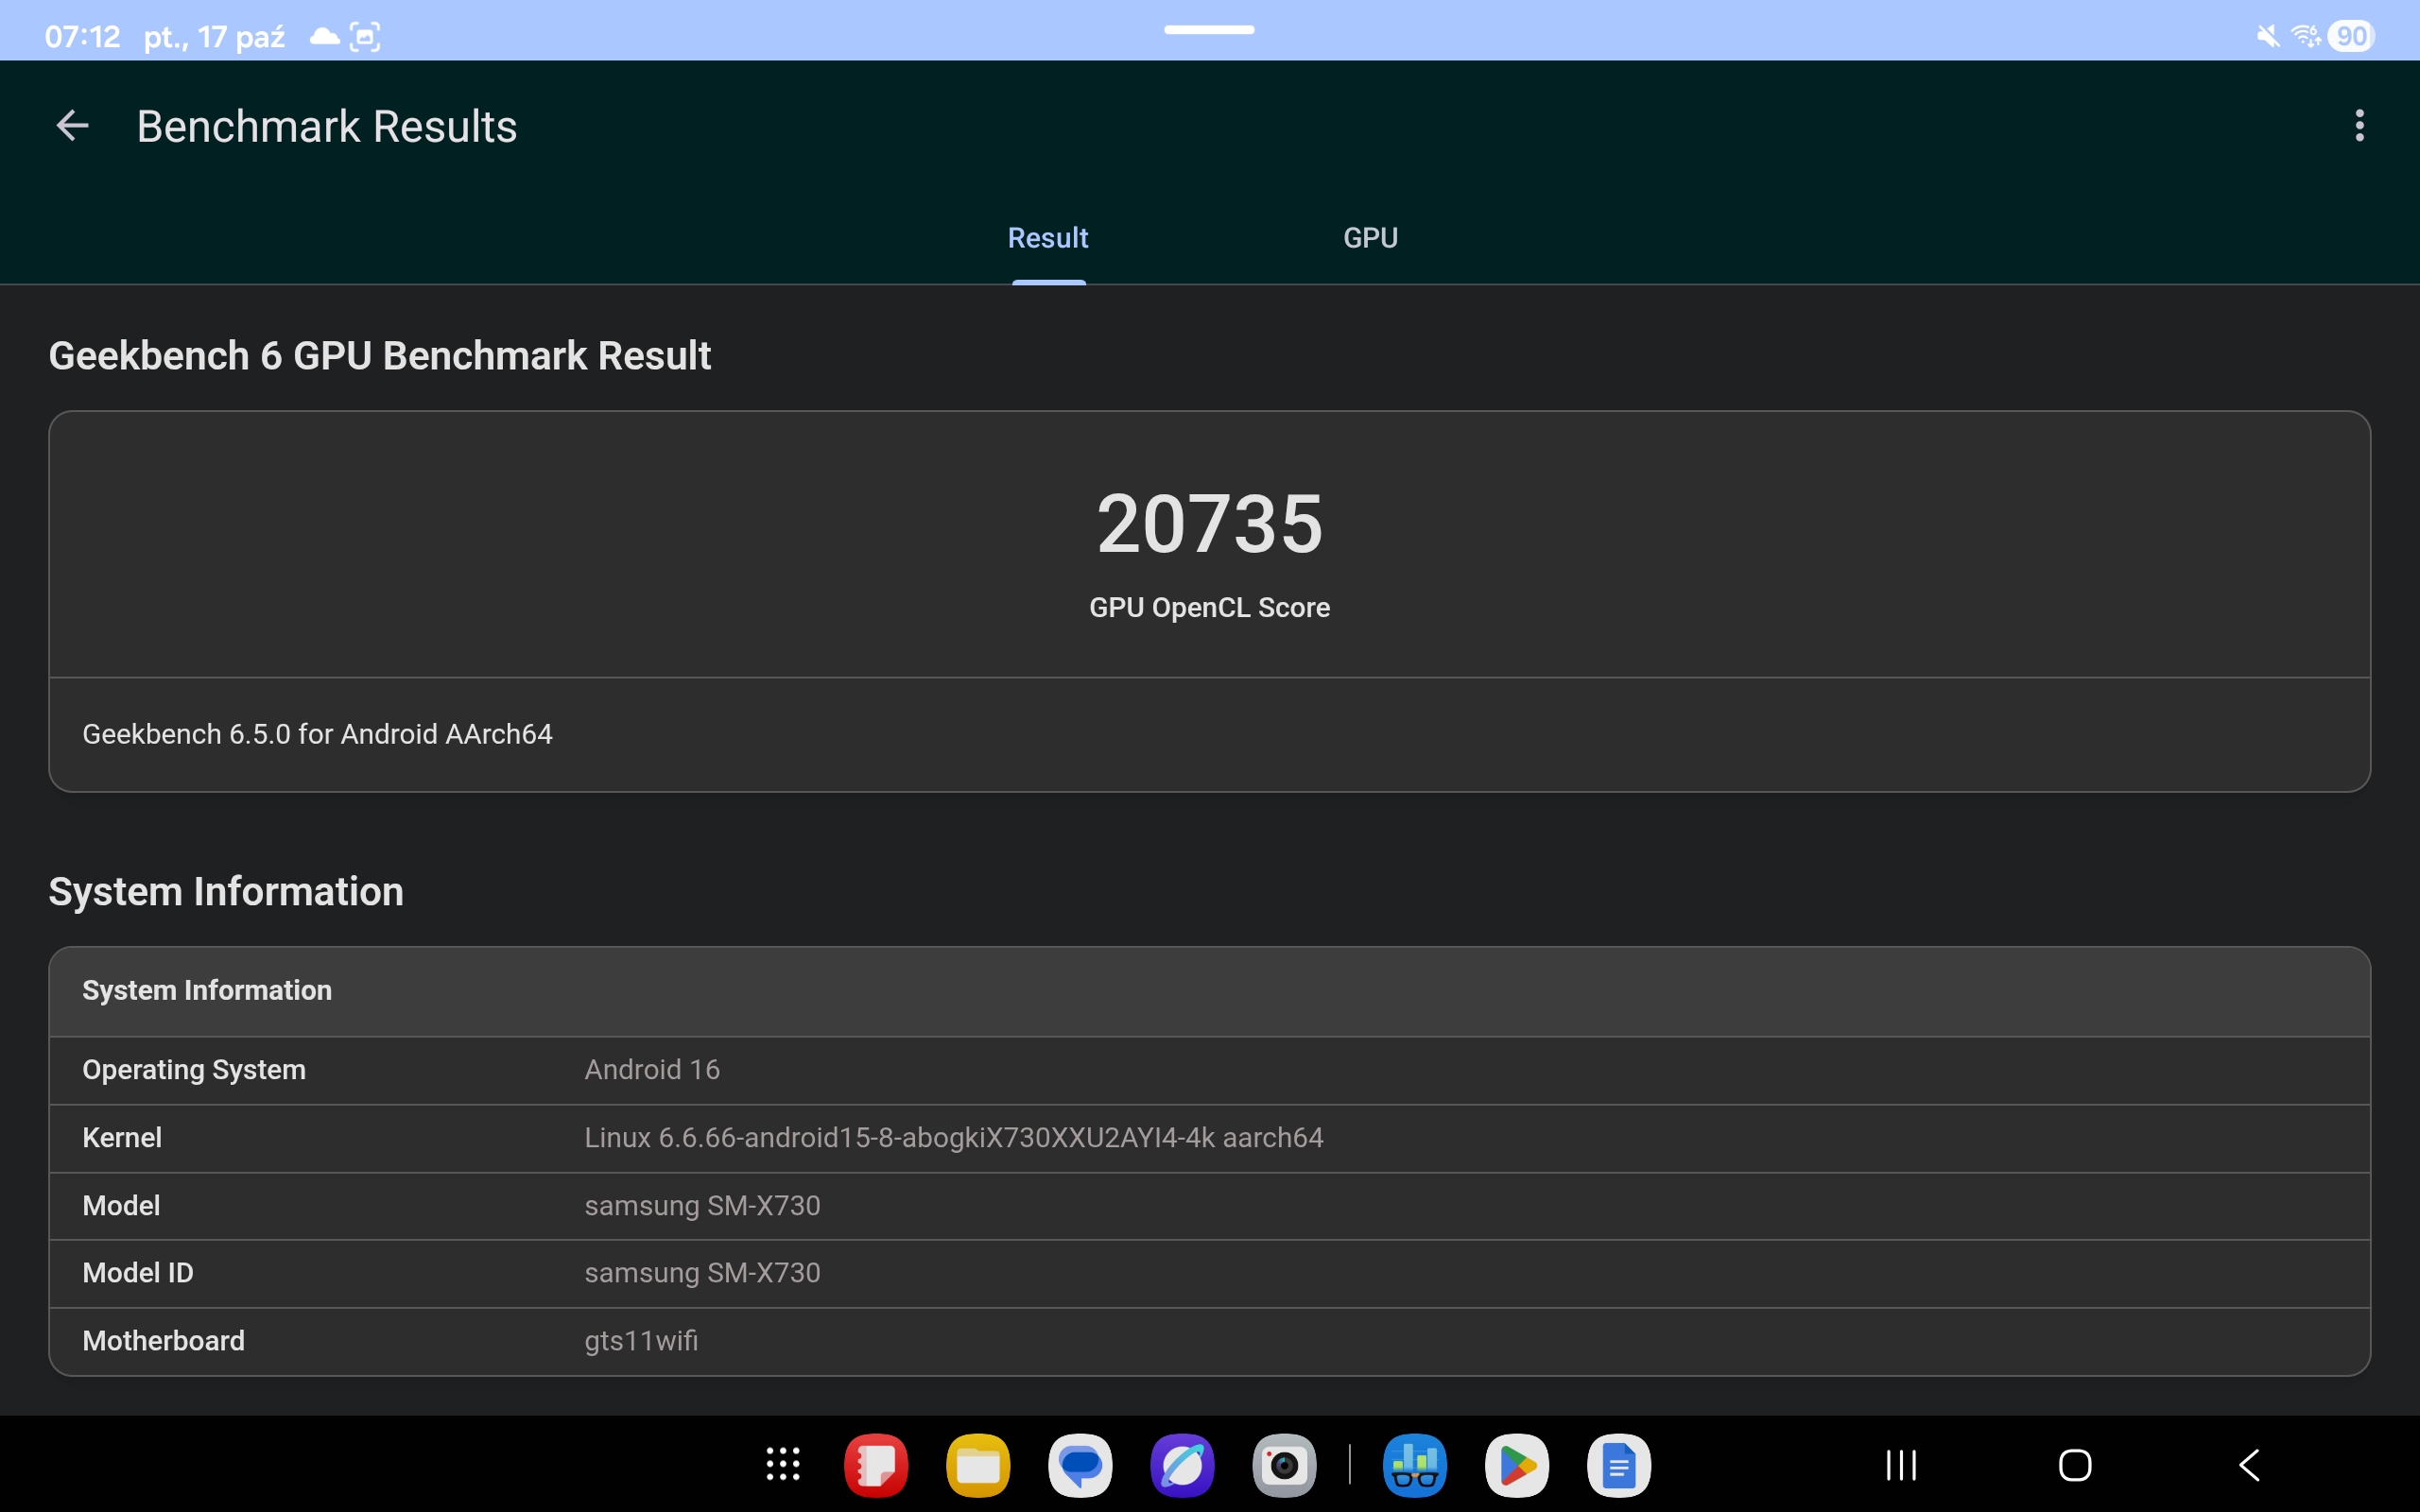Launch Samsung Internet browser
Viewport: 2420px width, 1512px height.
1182,1465
